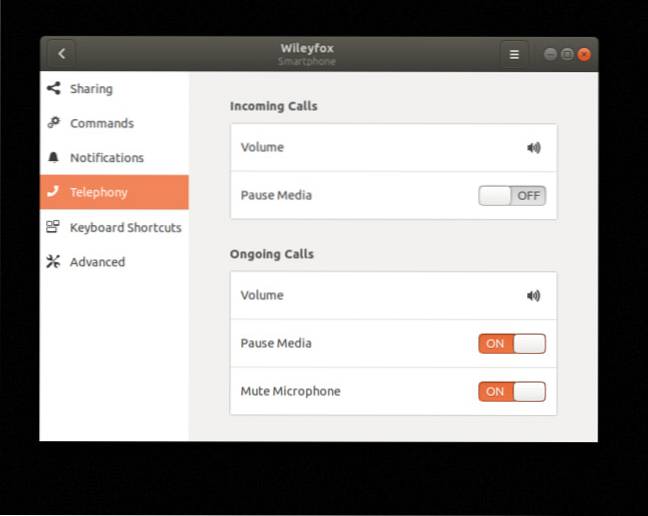Click the back arrow in header bar
This screenshot has width=648, height=516.
[x=62, y=54]
